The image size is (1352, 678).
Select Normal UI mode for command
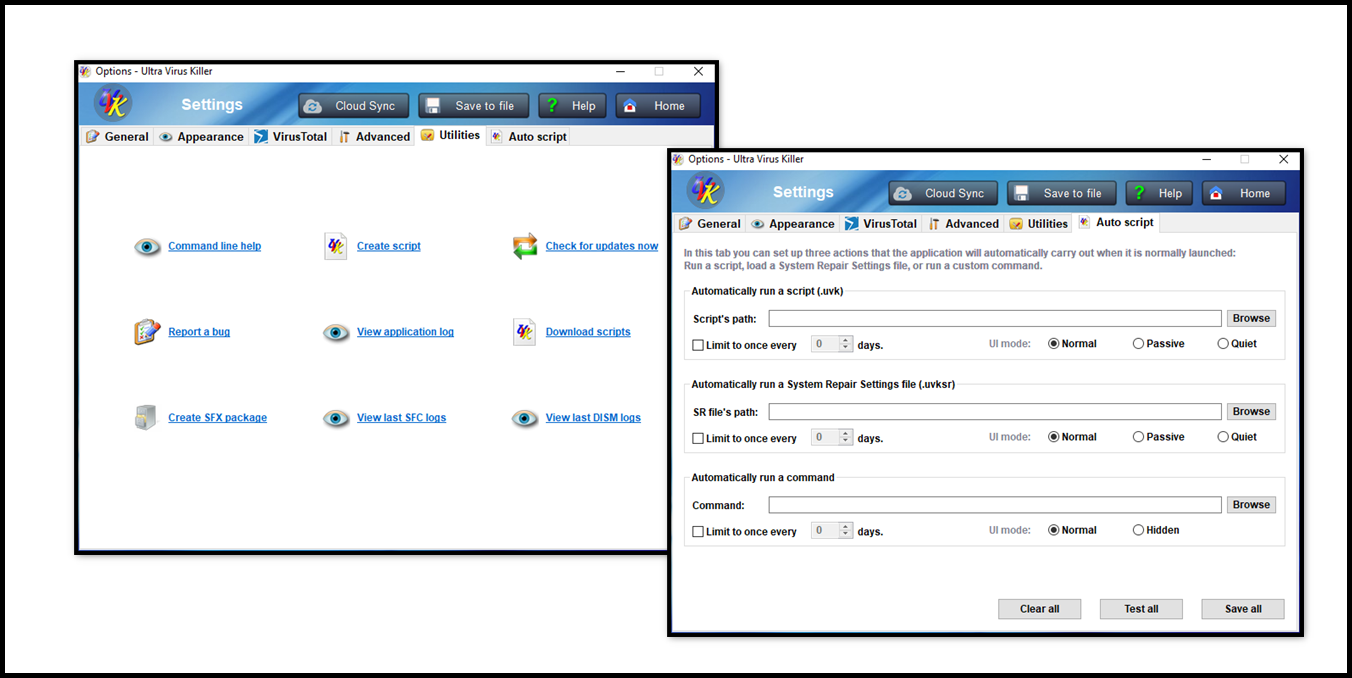tap(1072, 530)
